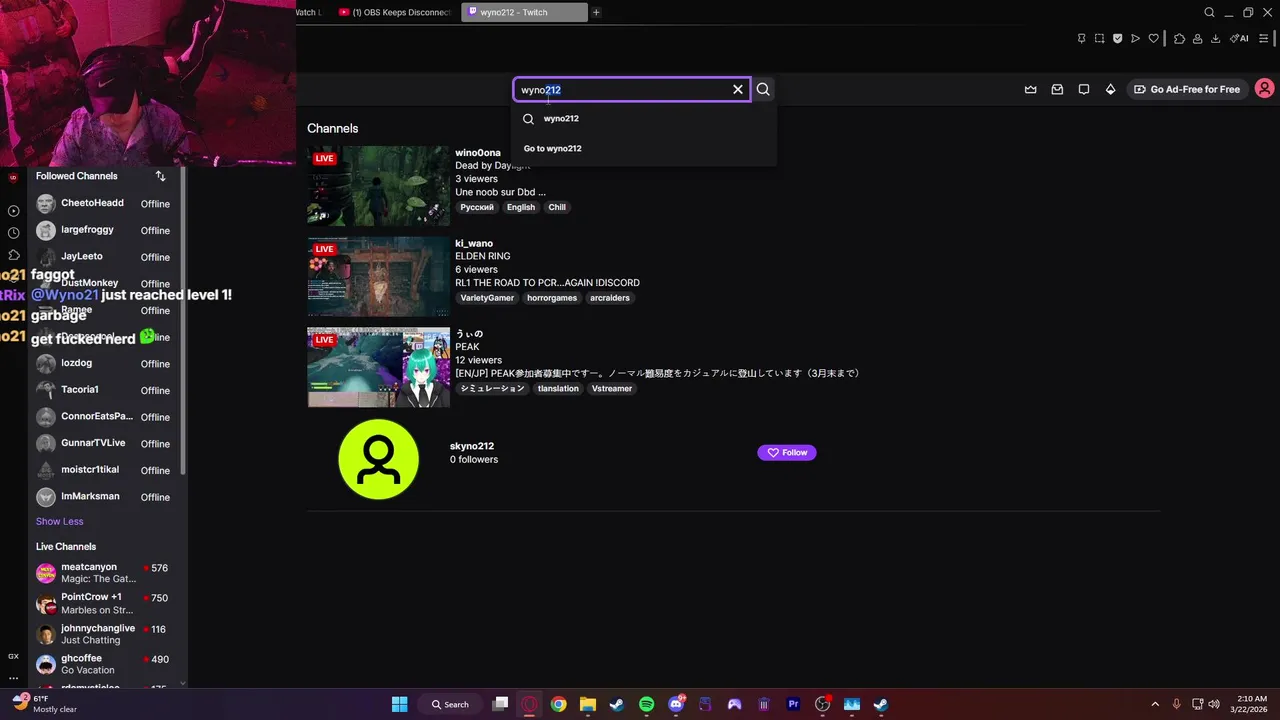Screen dimensions: 1280x720
Task: Open the ki_wano channel name link
Action: click(474, 243)
